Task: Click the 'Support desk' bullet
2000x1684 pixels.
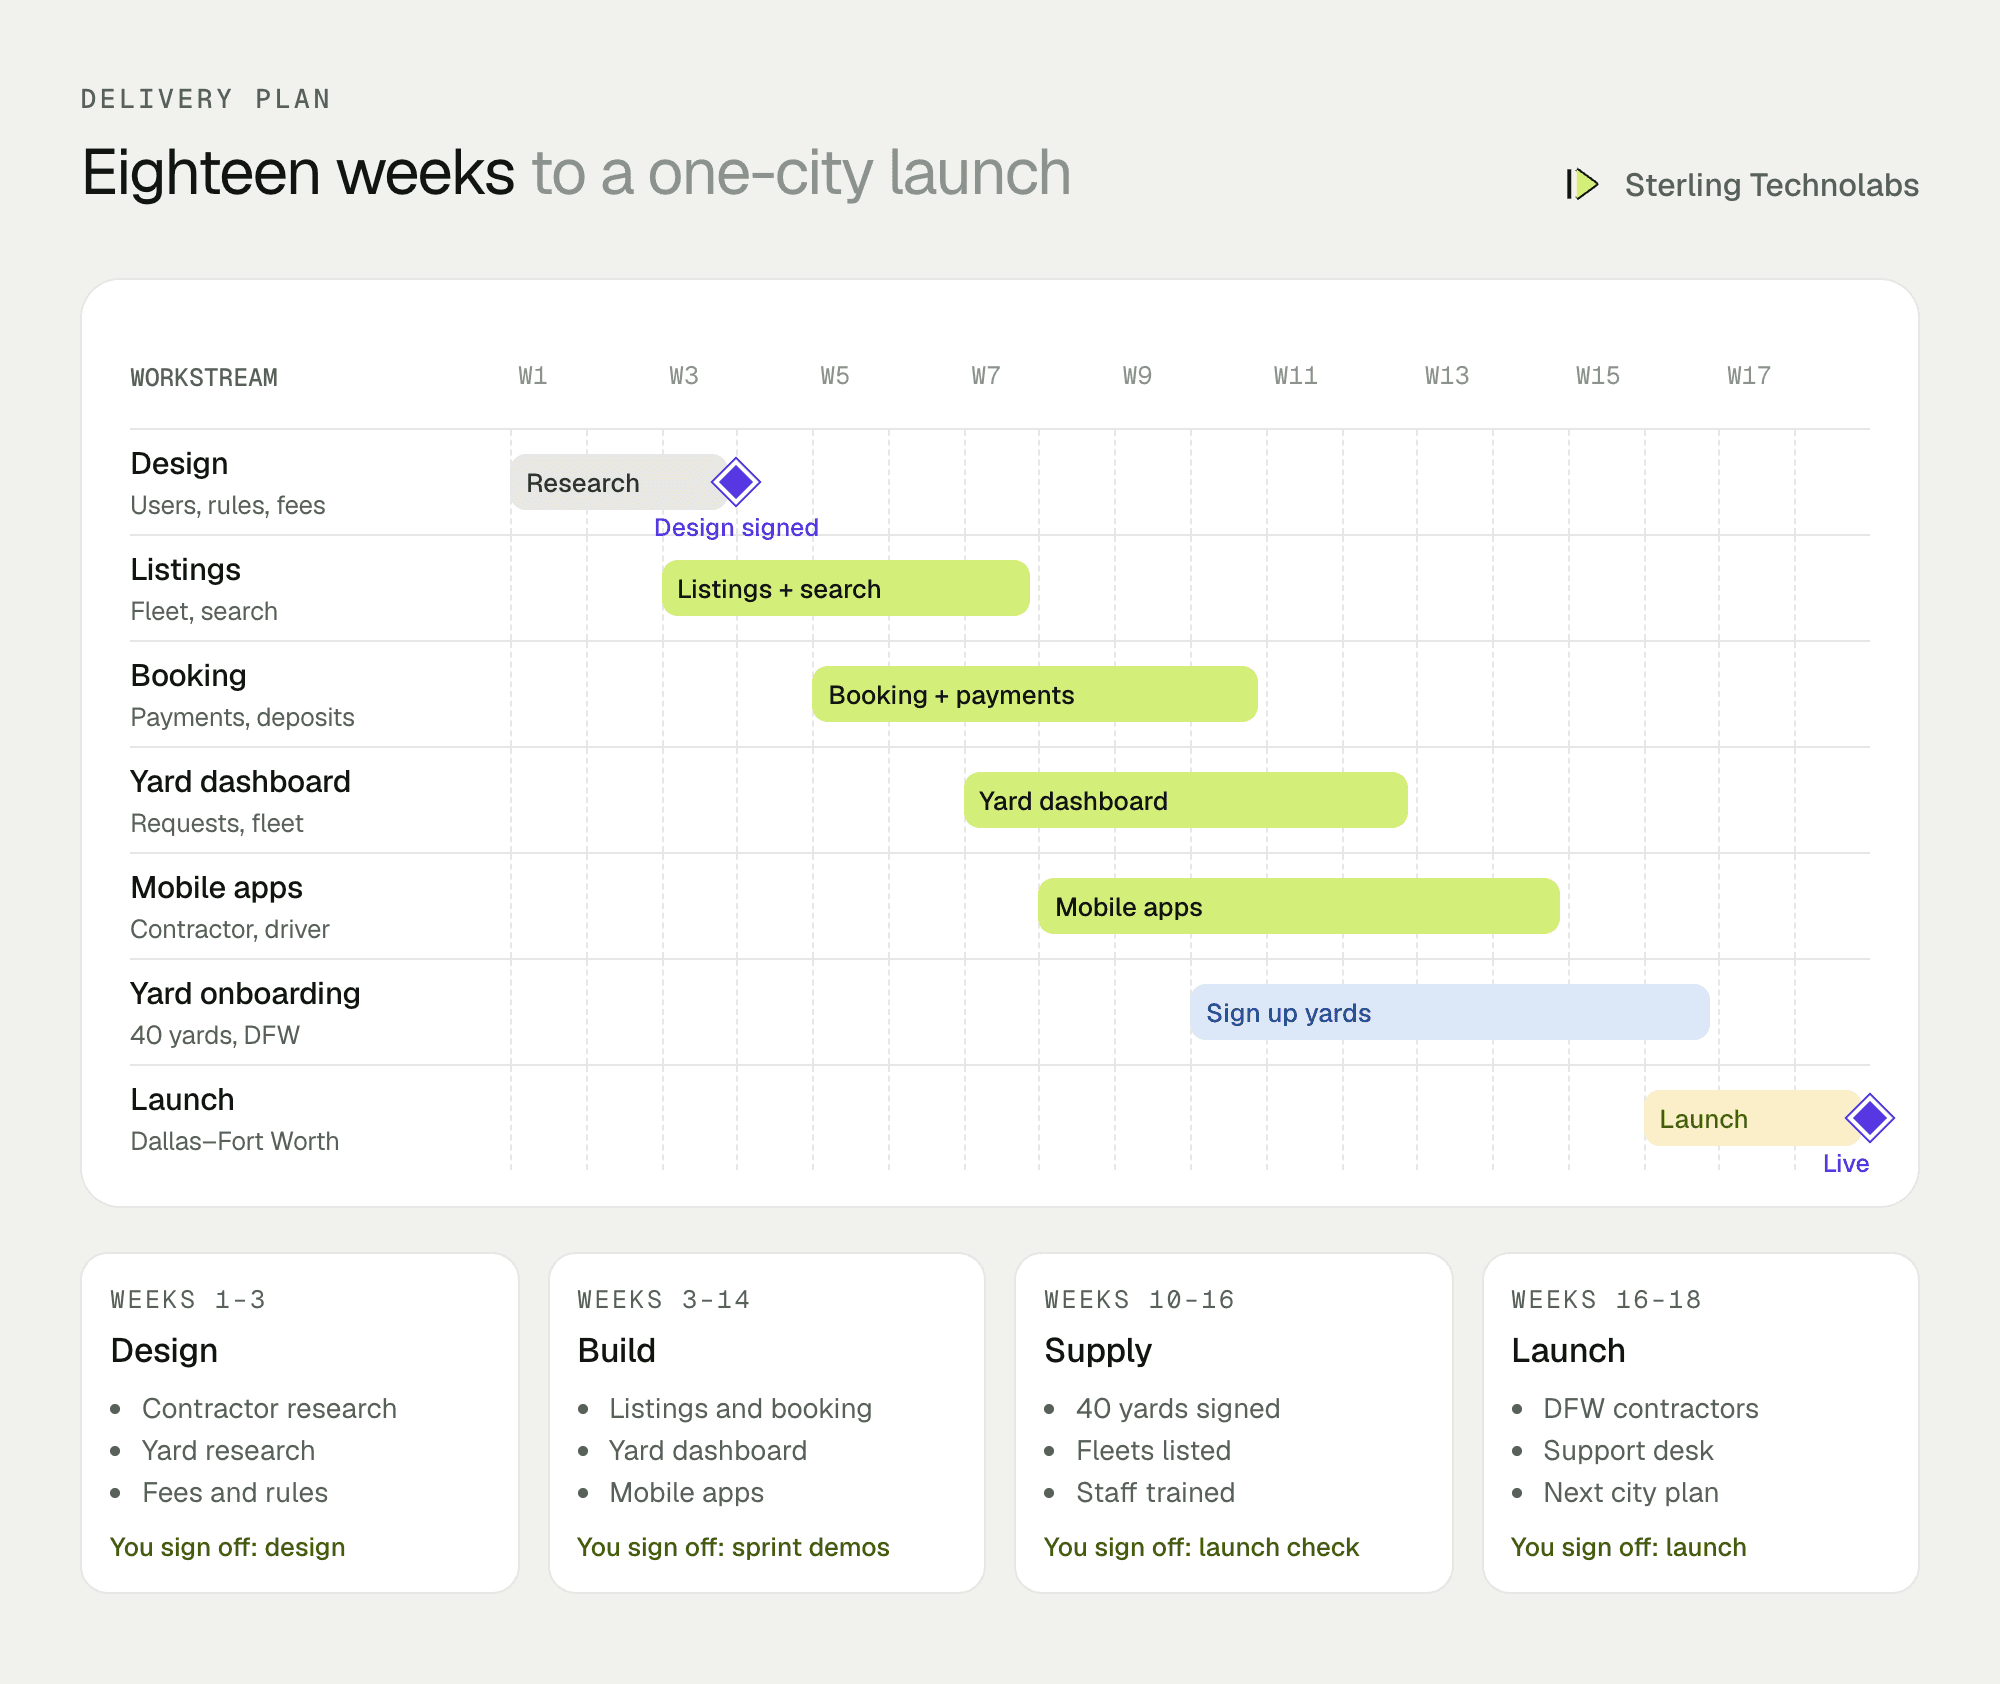Action: [1628, 1450]
